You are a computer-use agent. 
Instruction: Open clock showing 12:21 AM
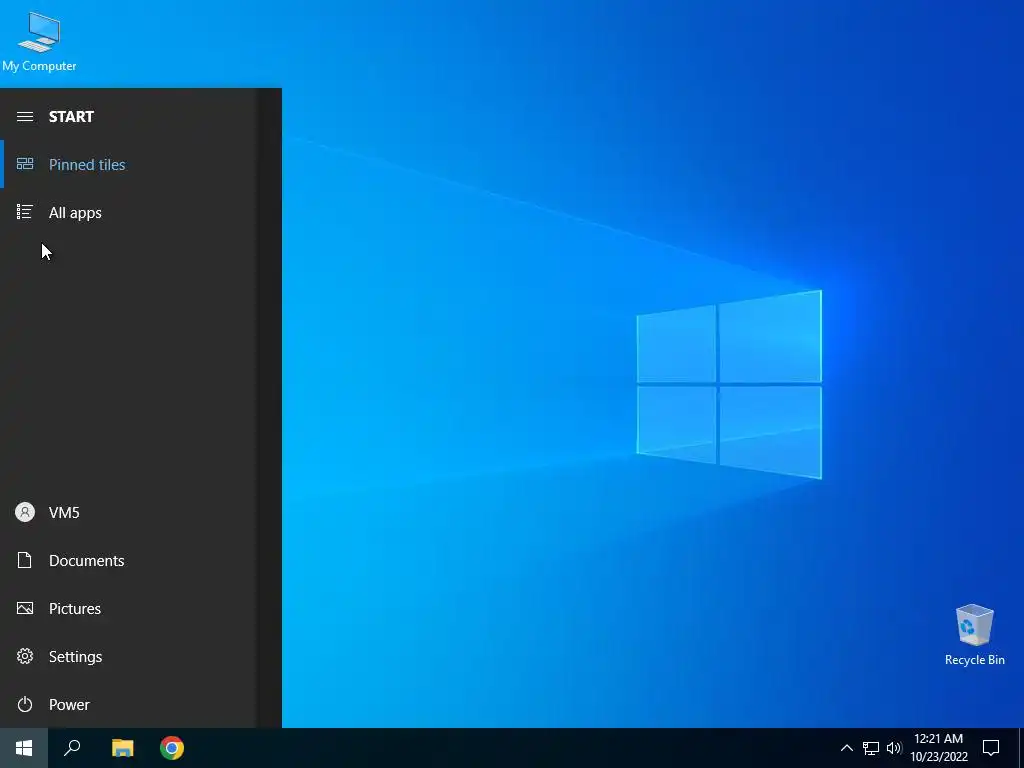point(938,748)
